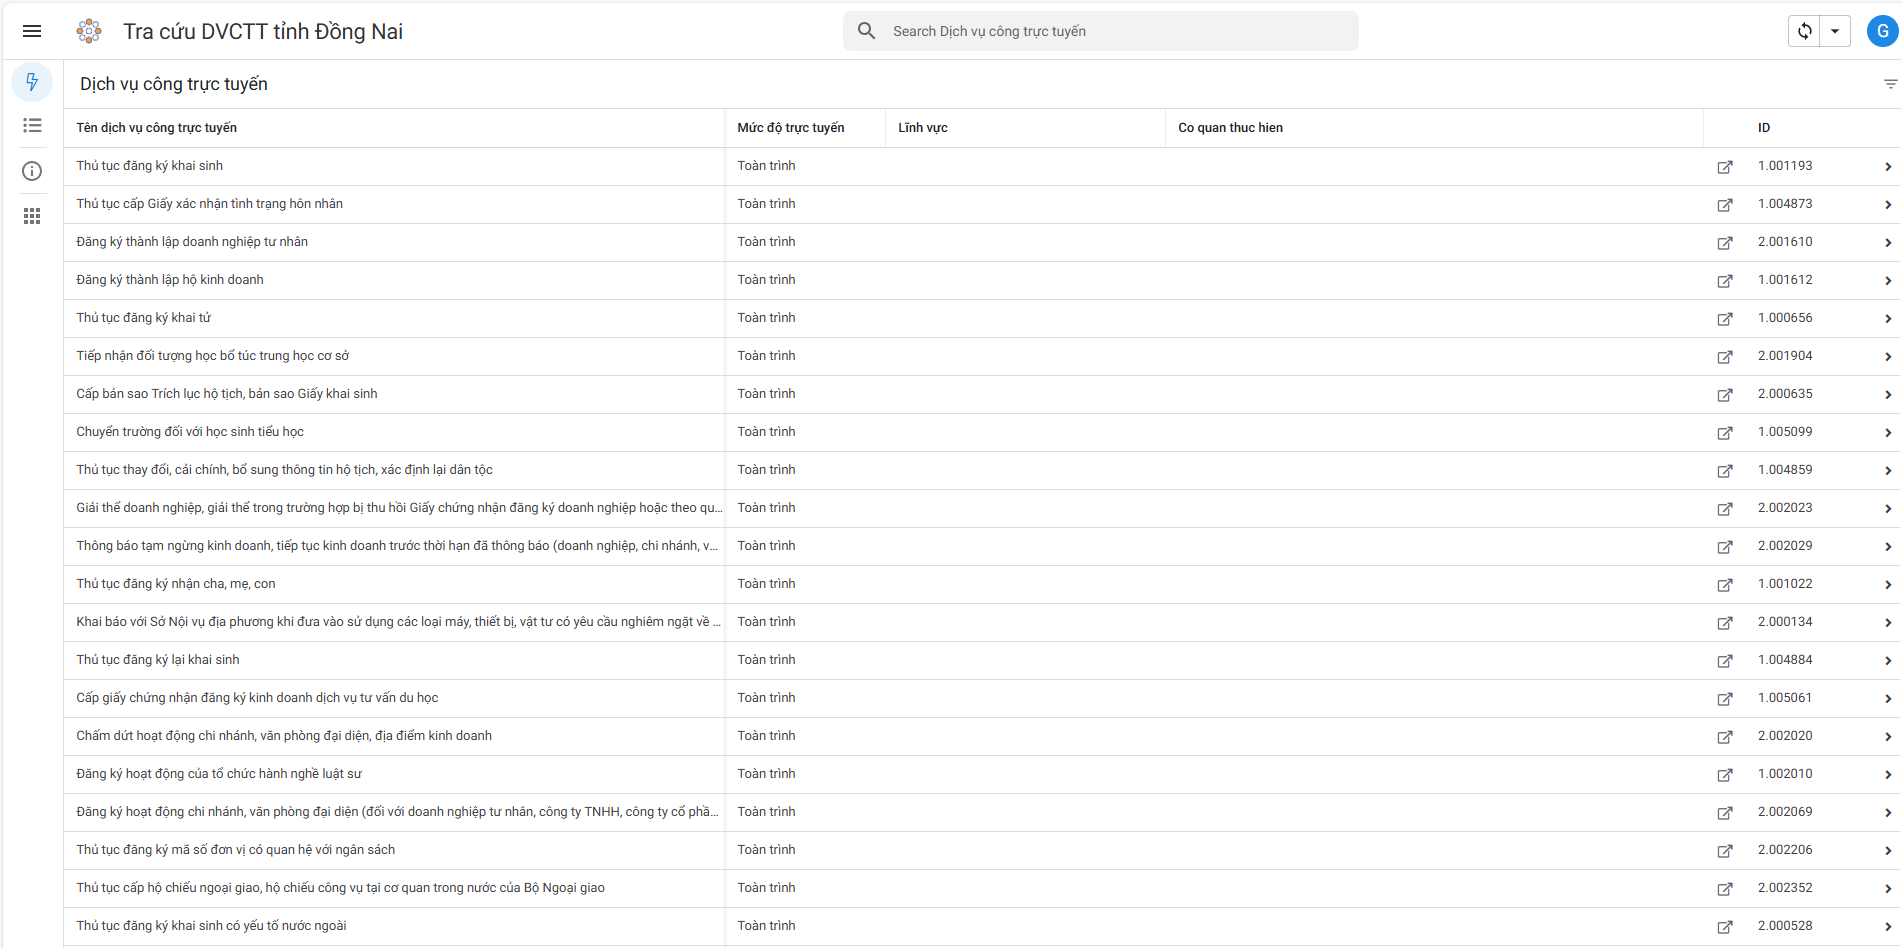Image resolution: width=1901 pixels, height=948 pixels.
Task: Open the list view sidebar icon
Action: (x=32, y=125)
